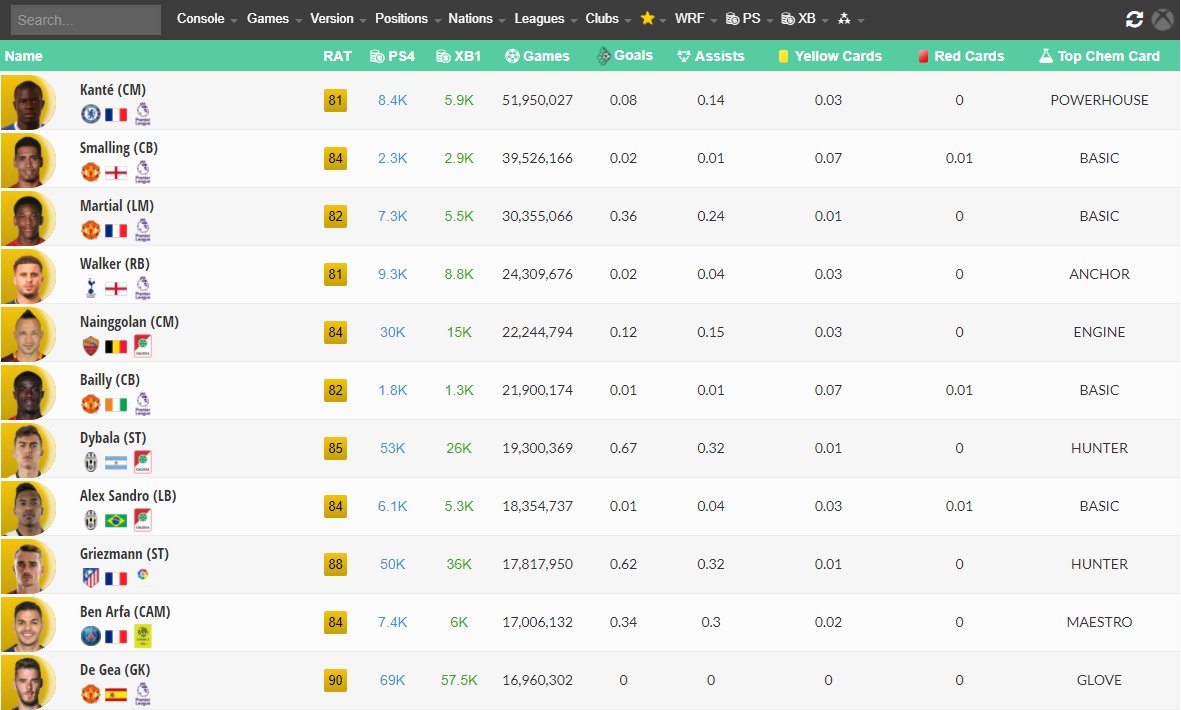Open the Games dropdown menu
Screen dimensions: 1181x710
pos(274,19)
